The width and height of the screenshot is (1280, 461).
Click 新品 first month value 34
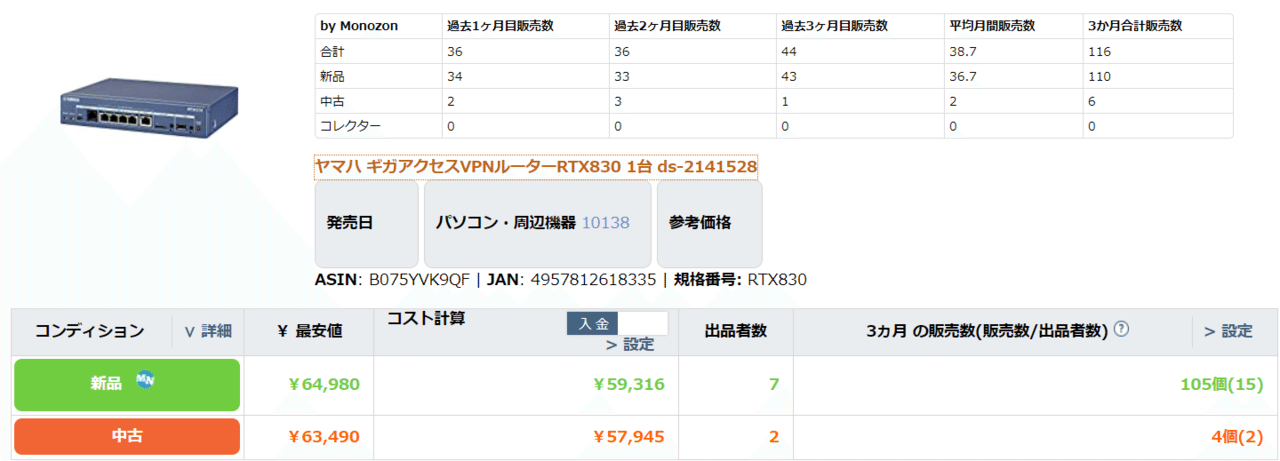coord(455,76)
